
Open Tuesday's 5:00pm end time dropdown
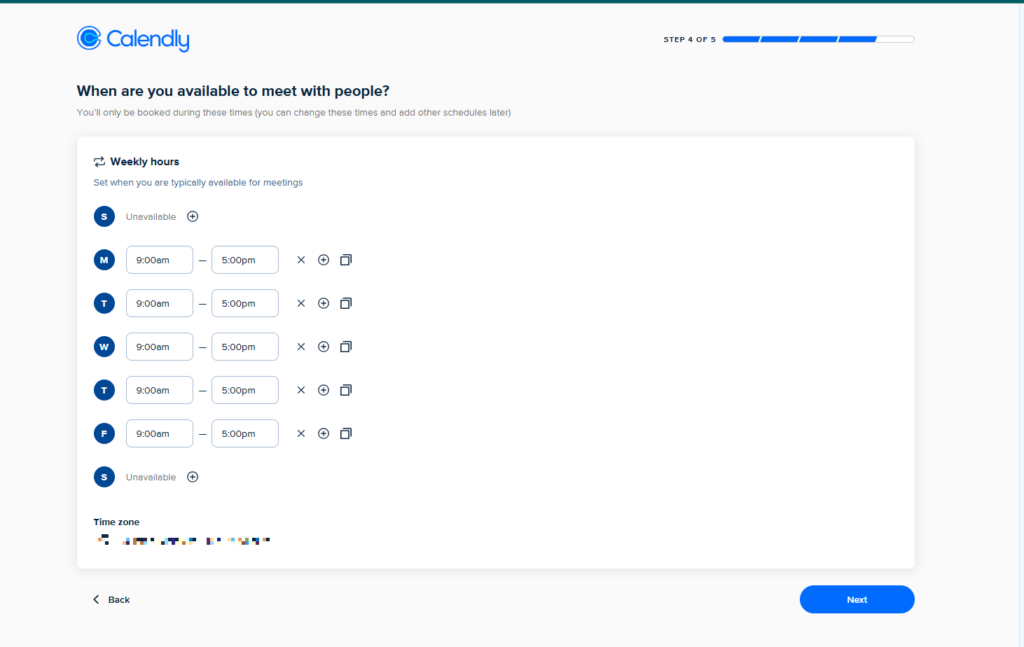click(x=245, y=303)
